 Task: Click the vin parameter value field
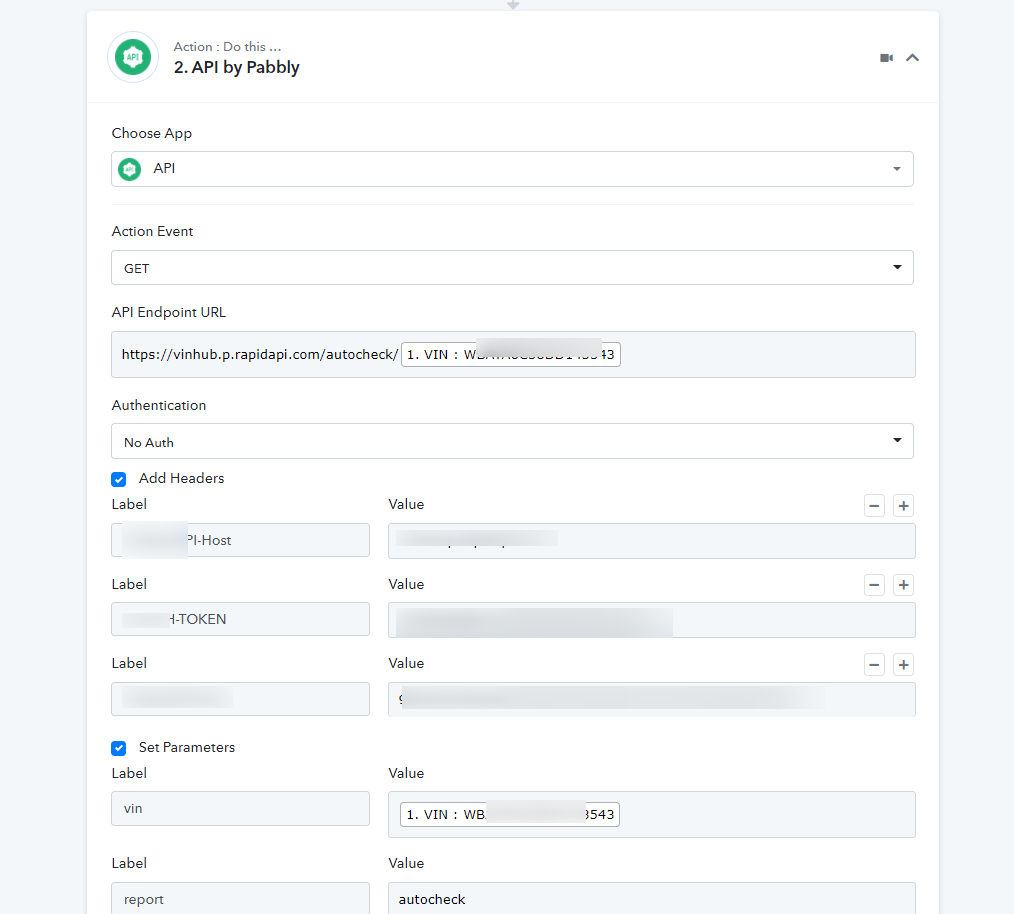pyautogui.click(x=651, y=814)
